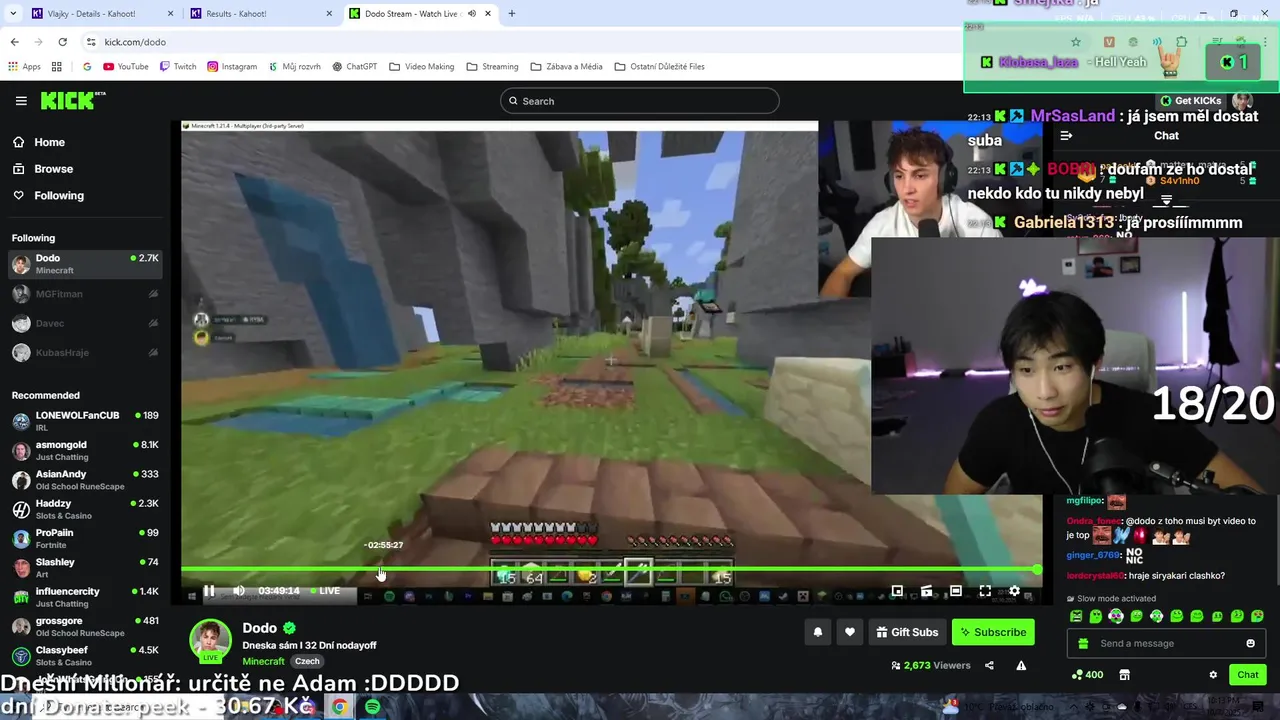The height and width of the screenshot is (720, 1280).
Task: Go back in browser history
Action: click(14, 42)
